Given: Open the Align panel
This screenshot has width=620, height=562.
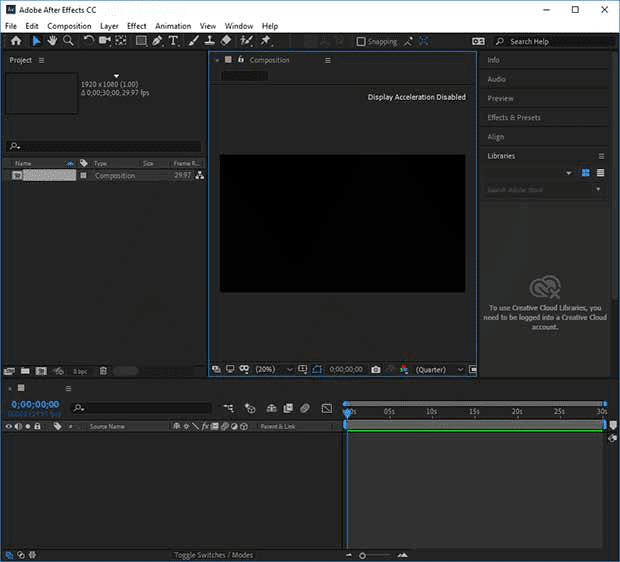Looking at the screenshot, I should coord(495,137).
